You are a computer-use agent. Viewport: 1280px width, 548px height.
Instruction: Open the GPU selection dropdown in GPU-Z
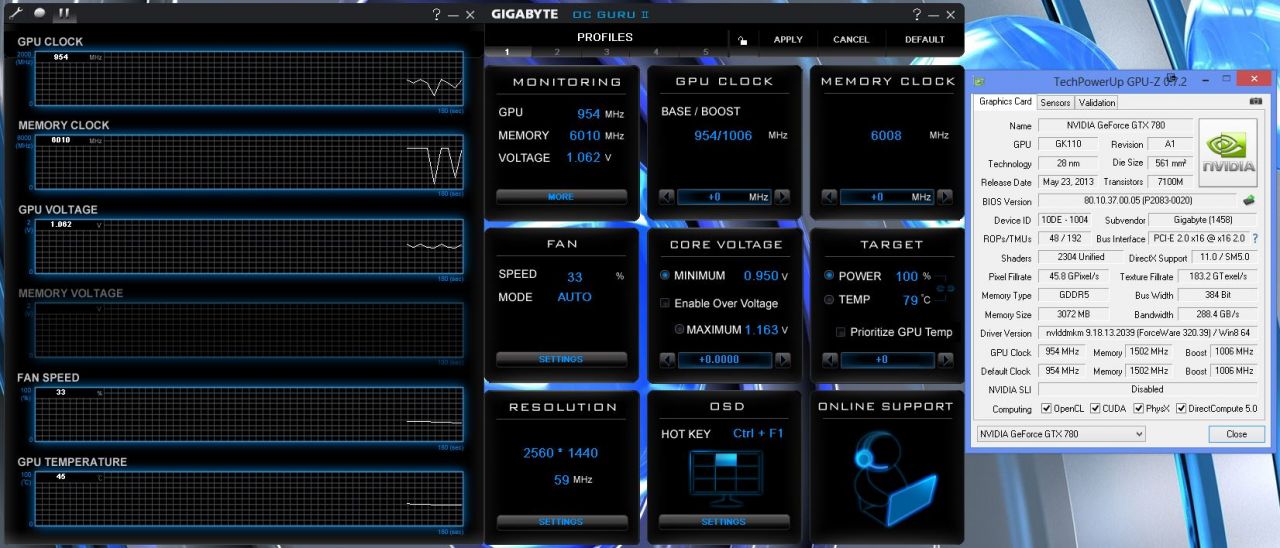(1060, 434)
